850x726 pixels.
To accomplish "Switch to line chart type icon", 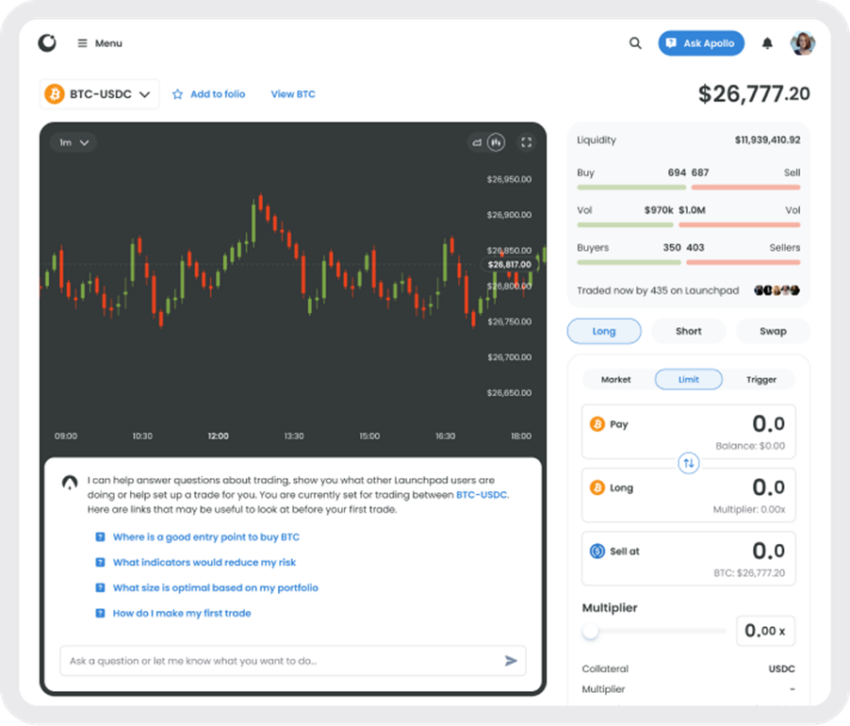I will tap(477, 143).
